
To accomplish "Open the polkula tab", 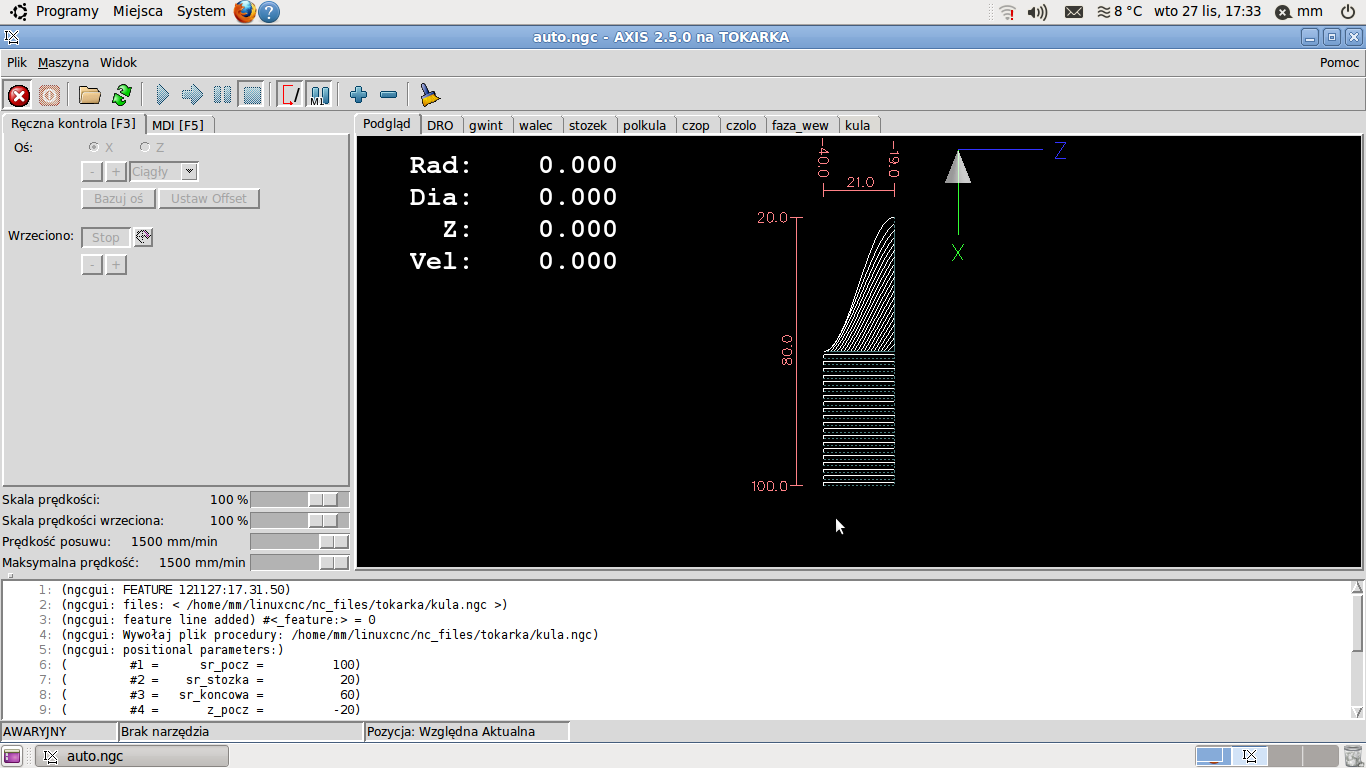I will pyautogui.click(x=644, y=125).
